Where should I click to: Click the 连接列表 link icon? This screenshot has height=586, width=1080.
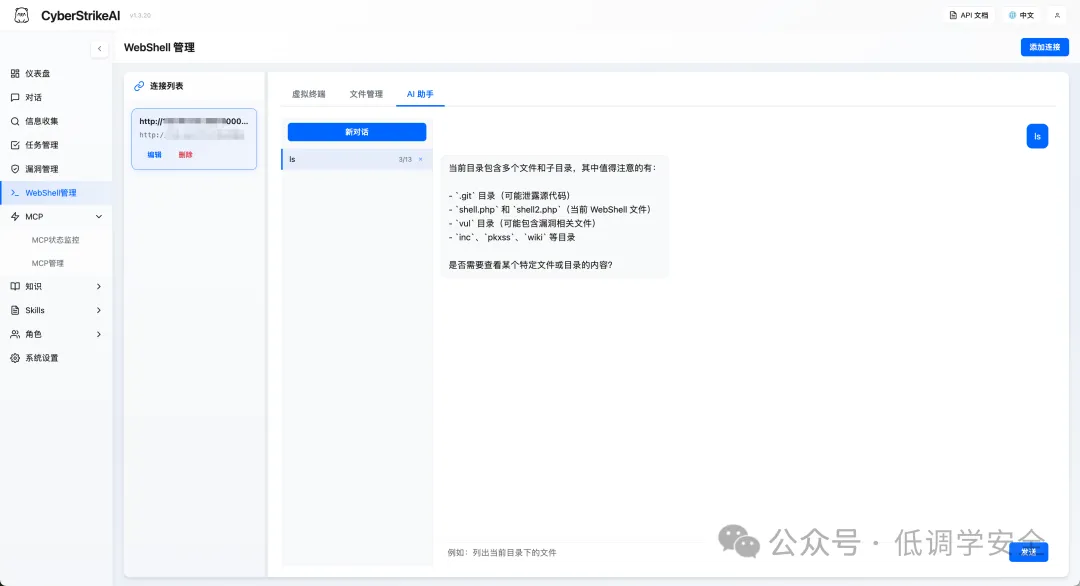(139, 86)
